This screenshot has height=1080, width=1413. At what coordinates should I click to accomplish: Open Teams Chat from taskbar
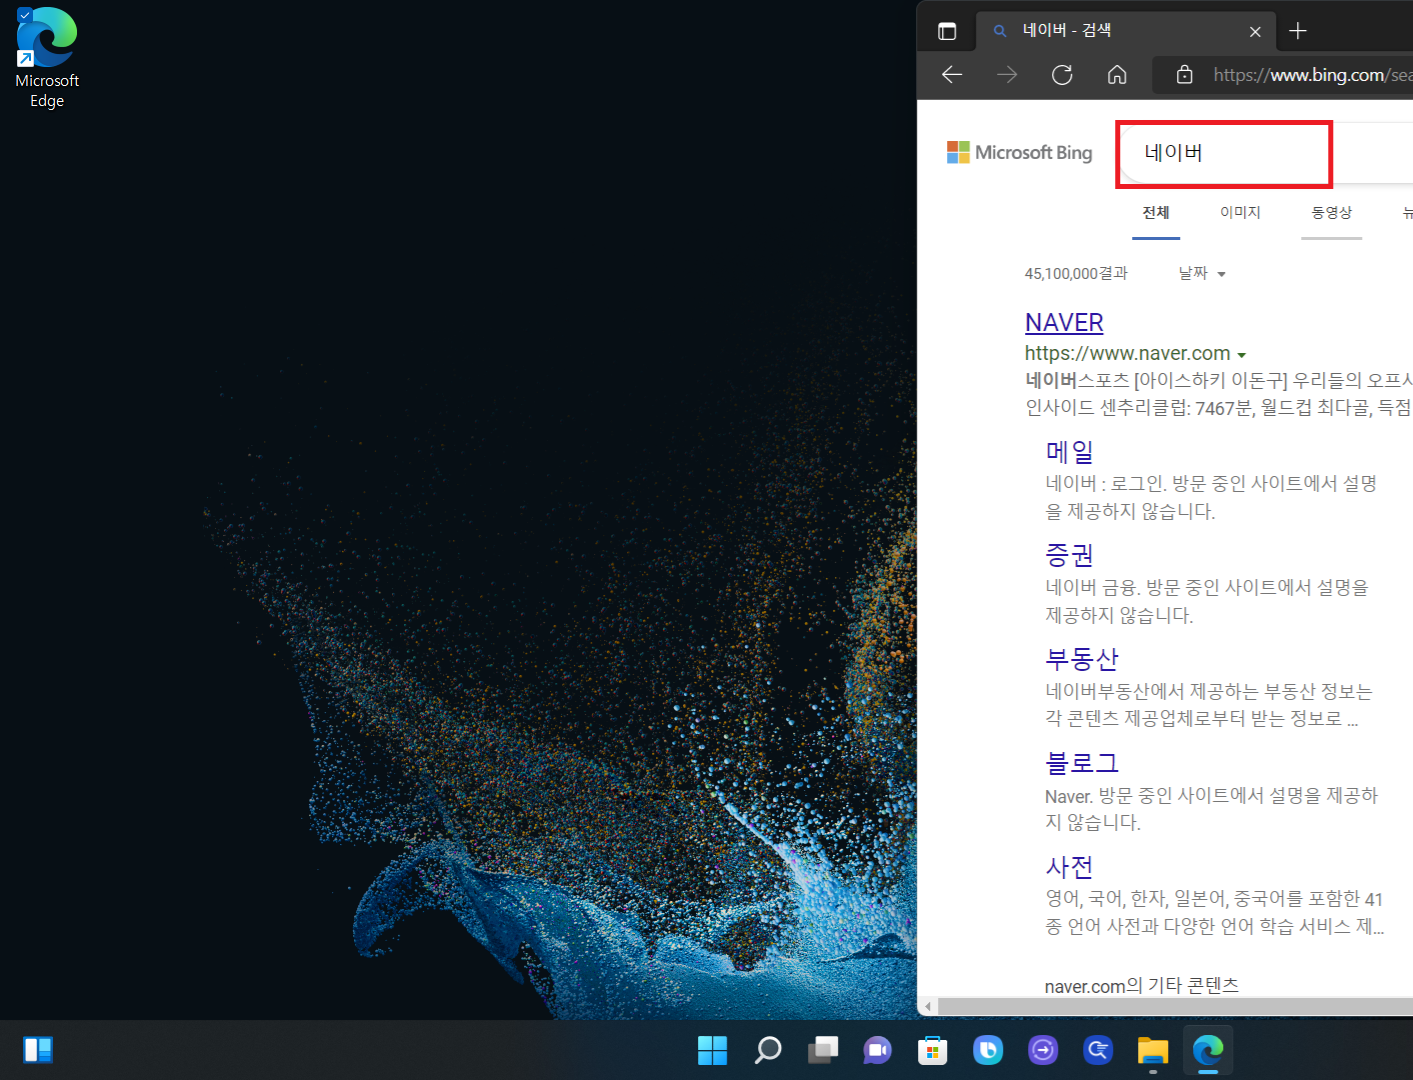click(x=878, y=1050)
